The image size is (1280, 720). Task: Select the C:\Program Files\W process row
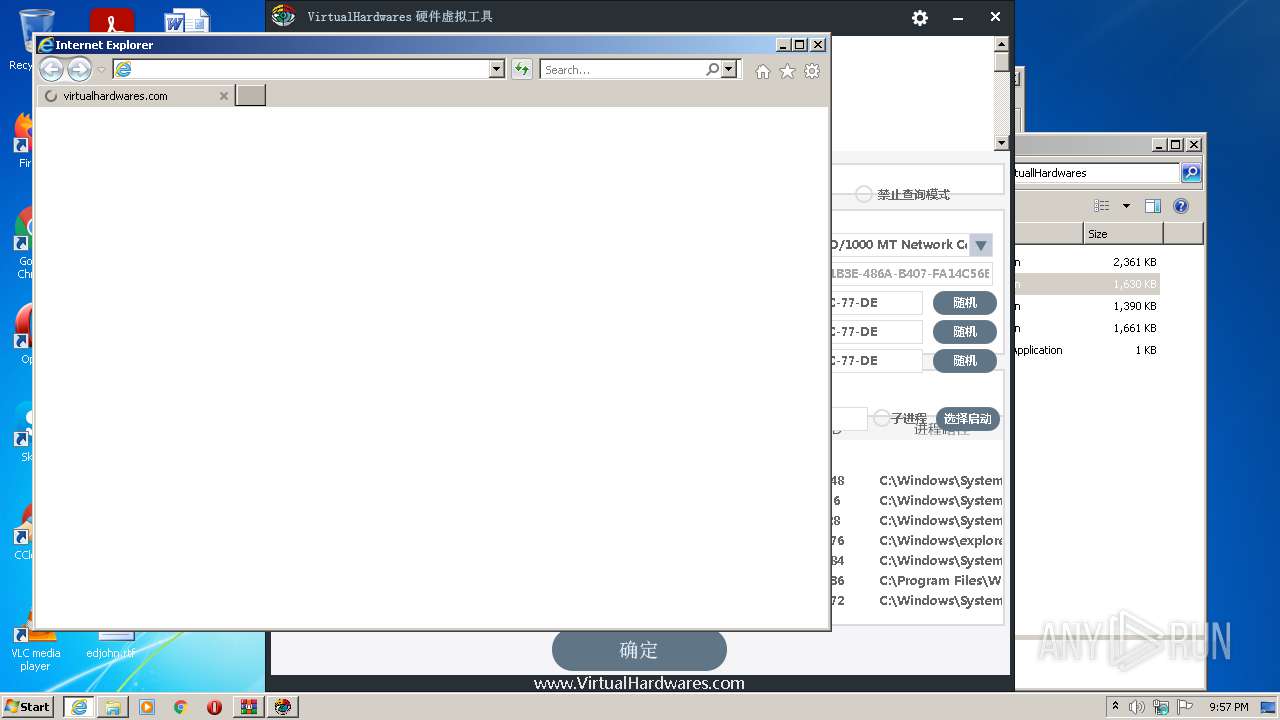916,581
